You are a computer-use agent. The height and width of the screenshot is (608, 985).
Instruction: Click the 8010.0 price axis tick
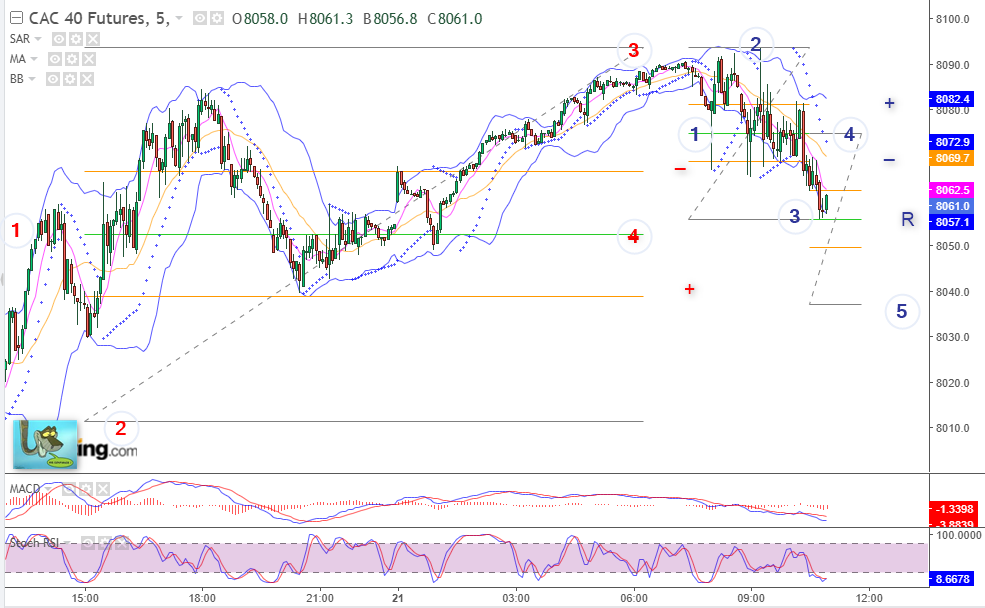pyautogui.click(x=952, y=428)
